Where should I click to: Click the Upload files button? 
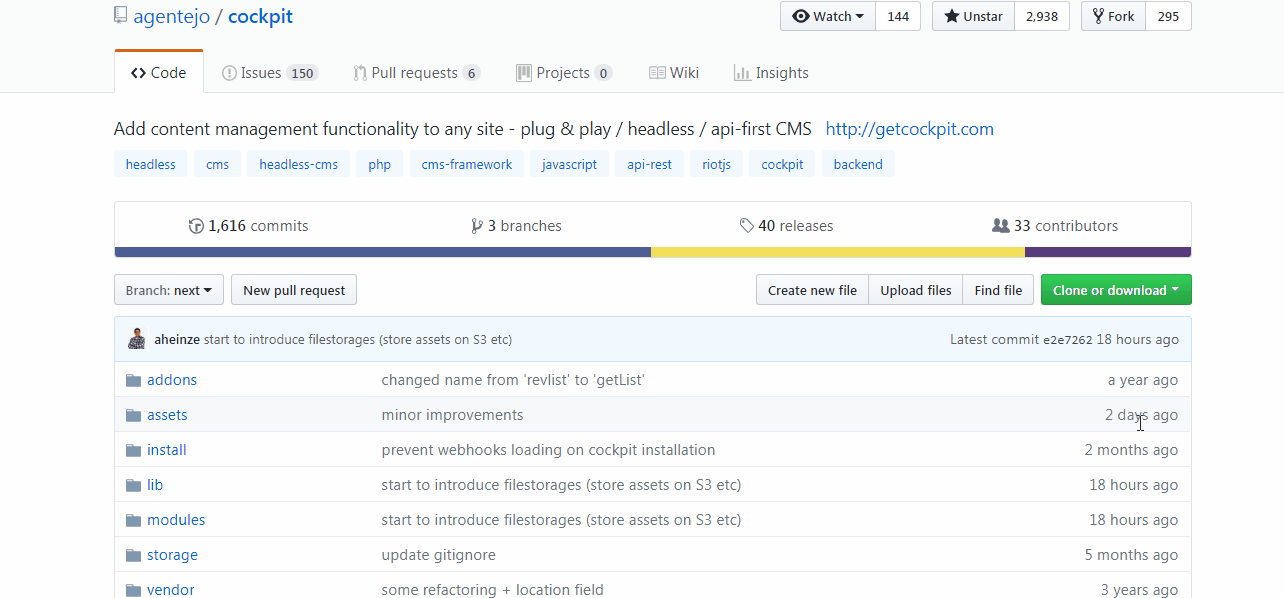(916, 290)
